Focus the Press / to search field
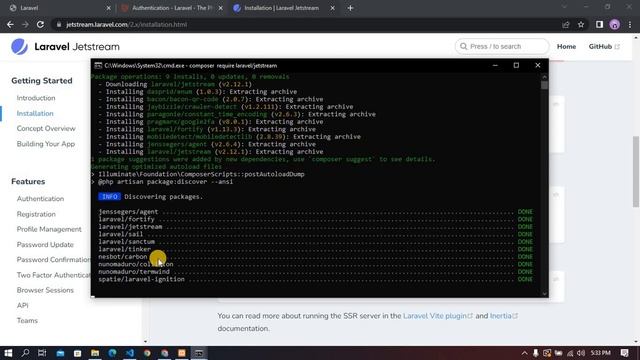 tap(502, 47)
